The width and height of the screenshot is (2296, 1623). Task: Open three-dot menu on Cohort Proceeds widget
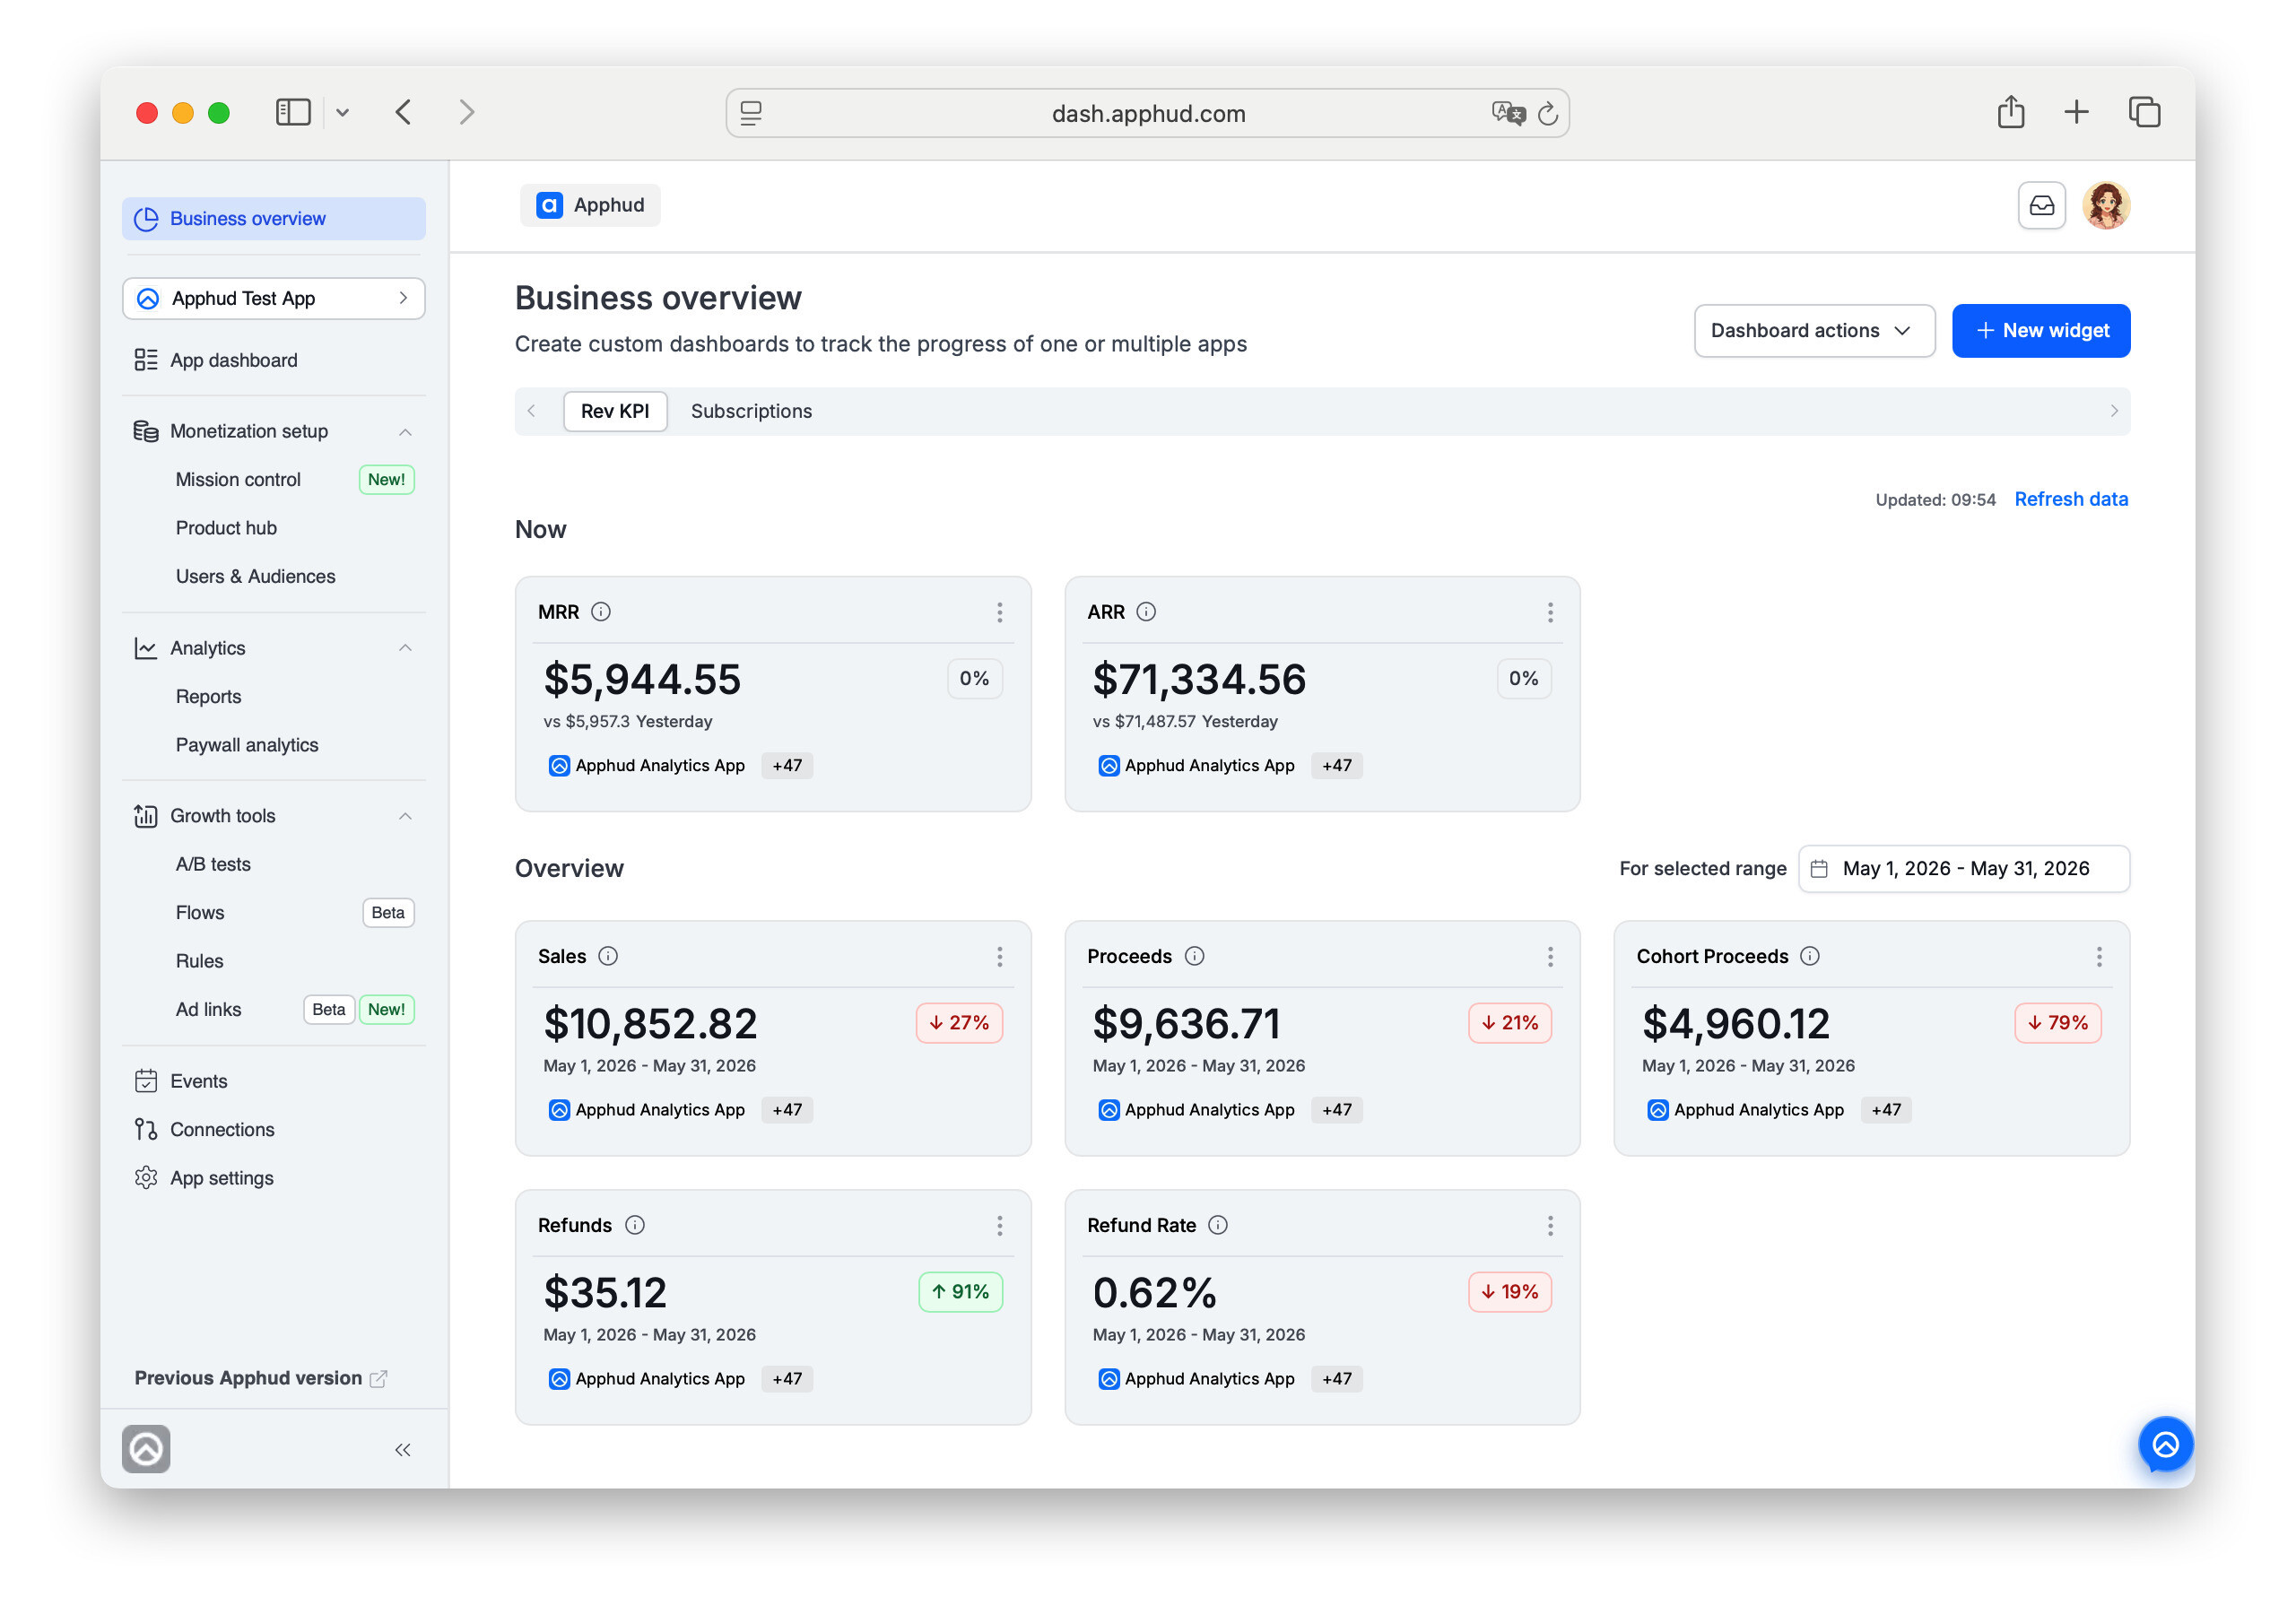coord(2099,957)
